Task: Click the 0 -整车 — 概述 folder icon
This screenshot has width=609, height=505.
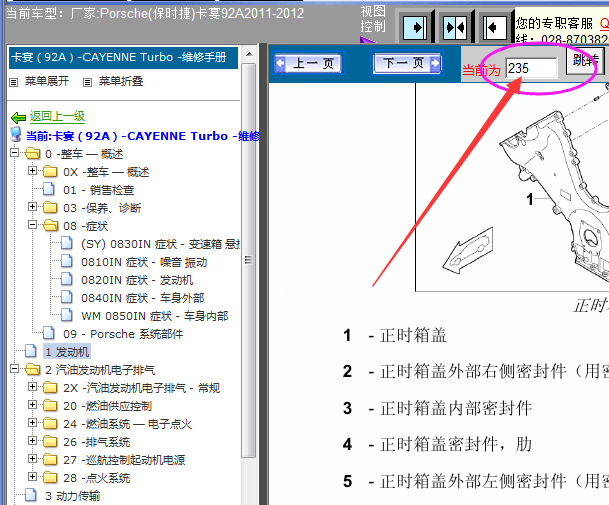Action: click(x=33, y=153)
